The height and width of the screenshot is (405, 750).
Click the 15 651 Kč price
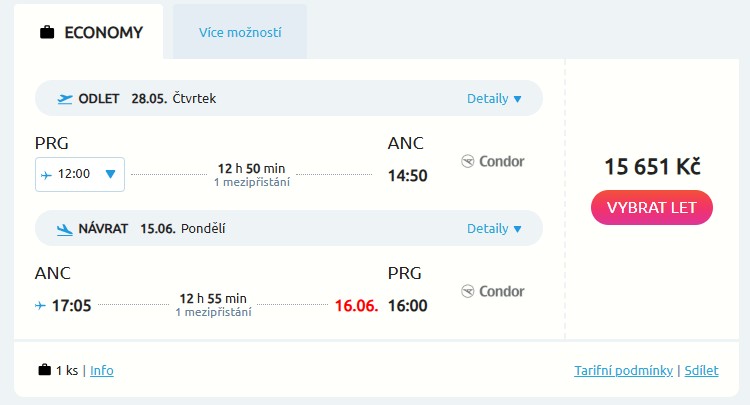652,167
